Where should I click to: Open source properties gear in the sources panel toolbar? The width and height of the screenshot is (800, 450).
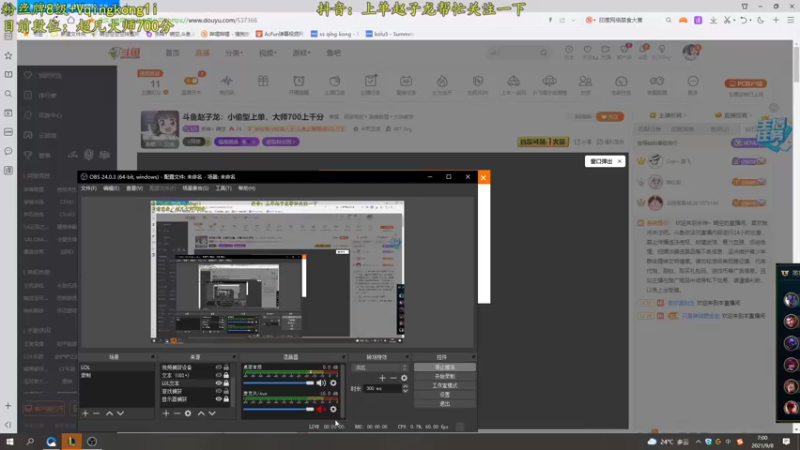click(x=188, y=413)
